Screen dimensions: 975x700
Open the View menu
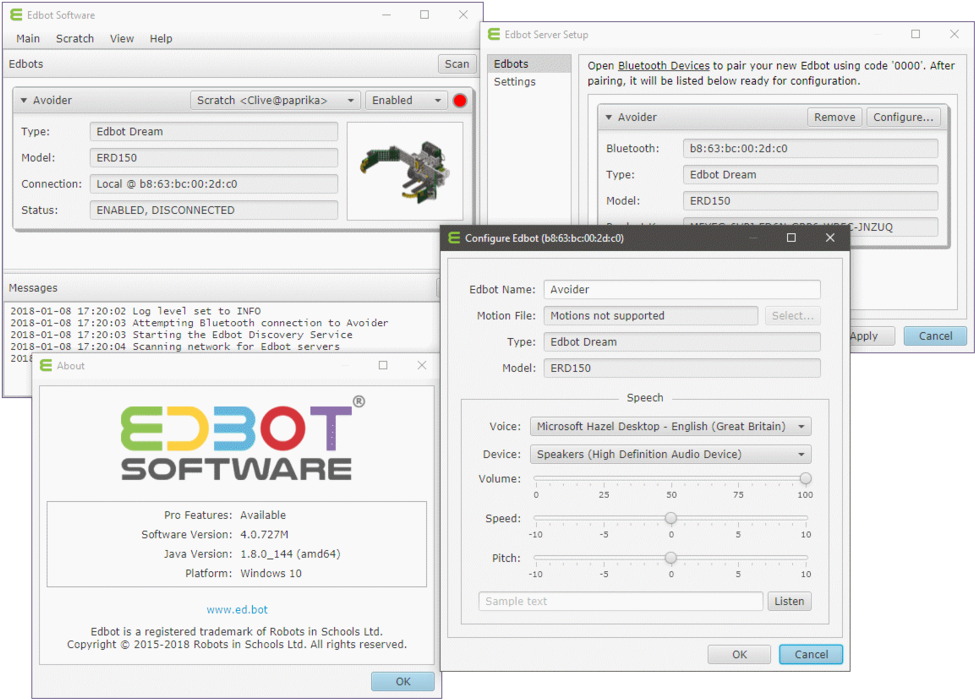pyautogui.click(x=122, y=39)
